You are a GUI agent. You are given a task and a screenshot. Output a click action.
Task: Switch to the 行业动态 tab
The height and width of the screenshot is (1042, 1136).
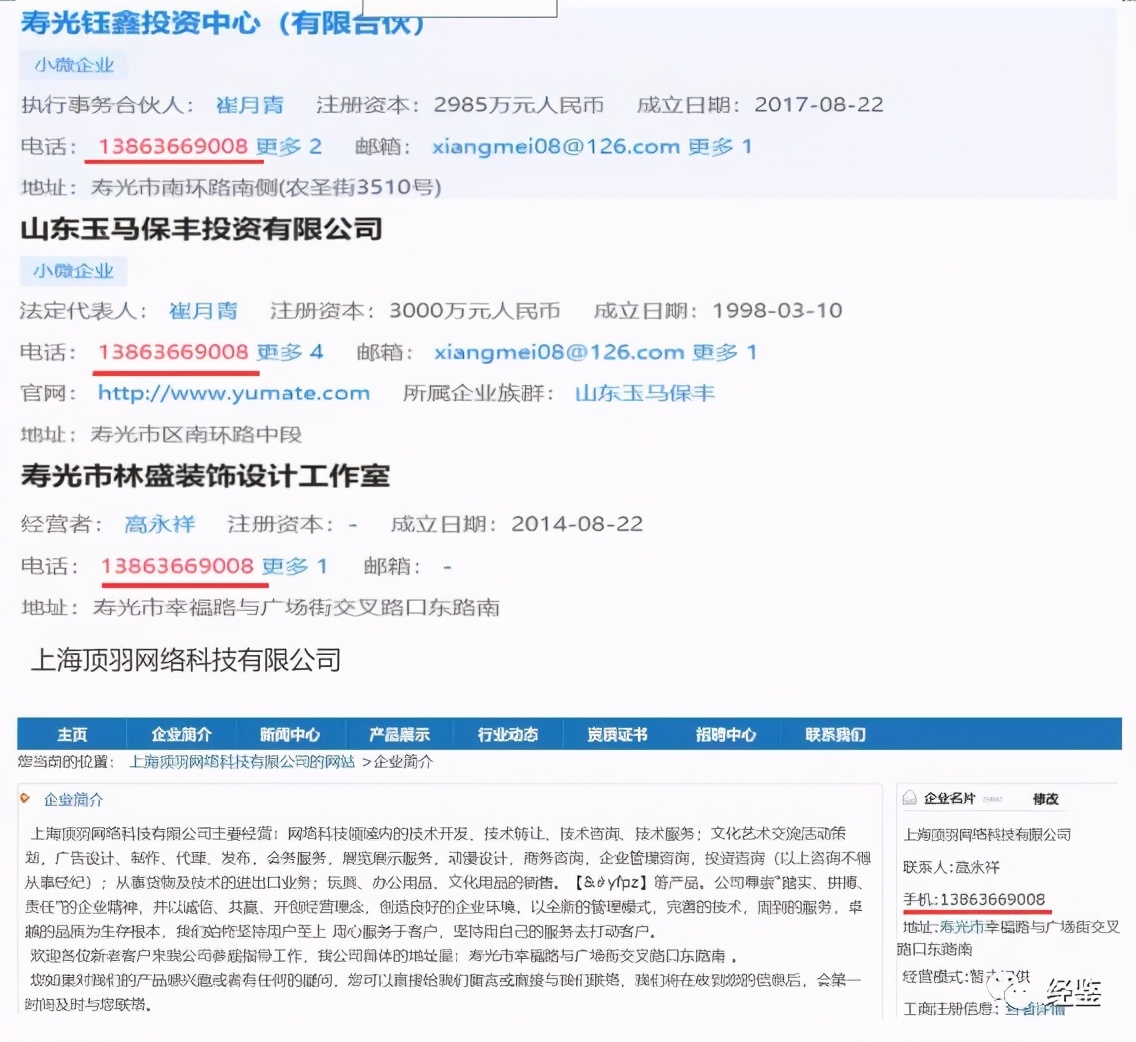pos(508,734)
